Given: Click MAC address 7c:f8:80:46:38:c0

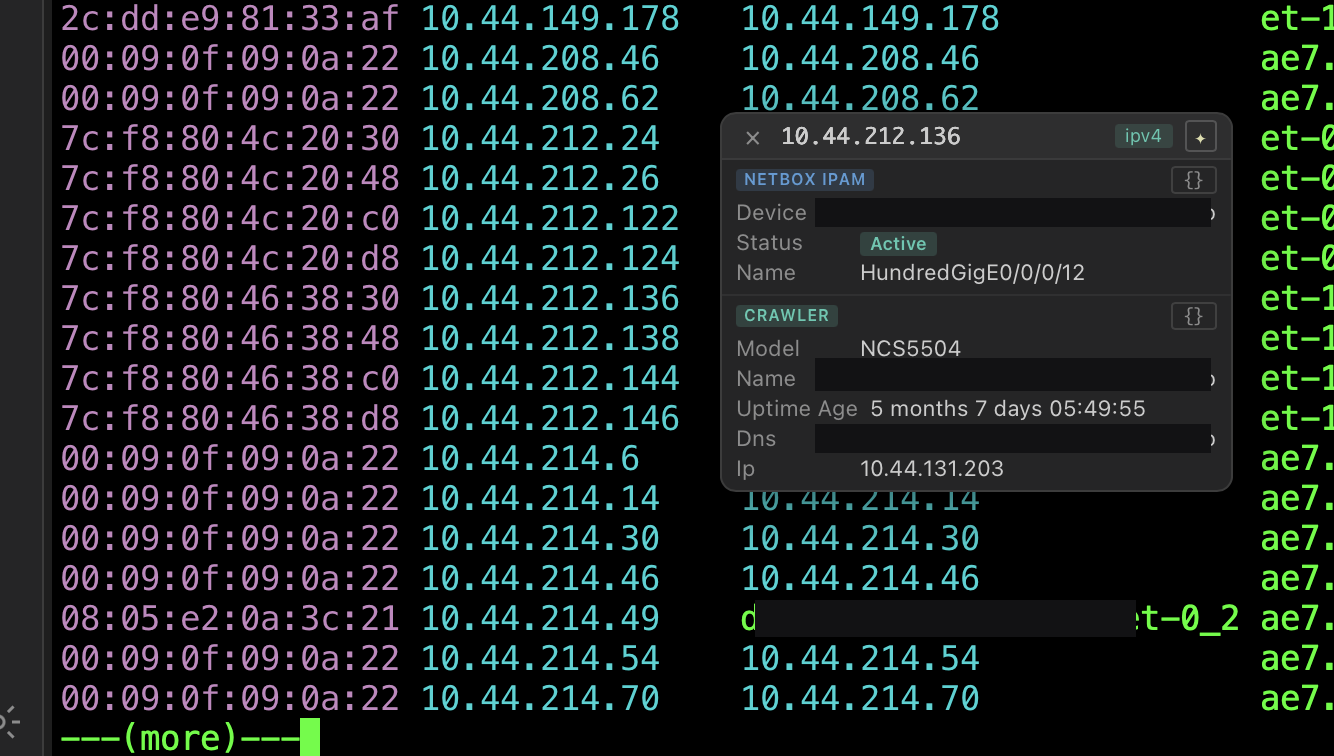Looking at the screenshot, I should click(x=230, y=378).
